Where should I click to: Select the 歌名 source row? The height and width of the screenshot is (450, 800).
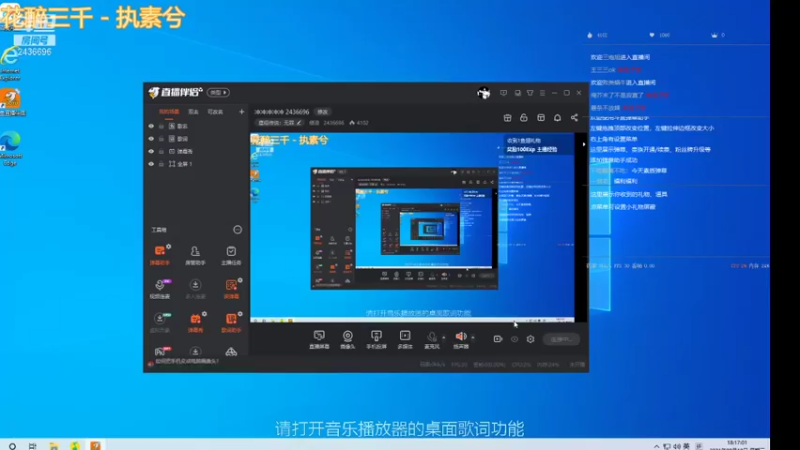(x=195, y=126)
